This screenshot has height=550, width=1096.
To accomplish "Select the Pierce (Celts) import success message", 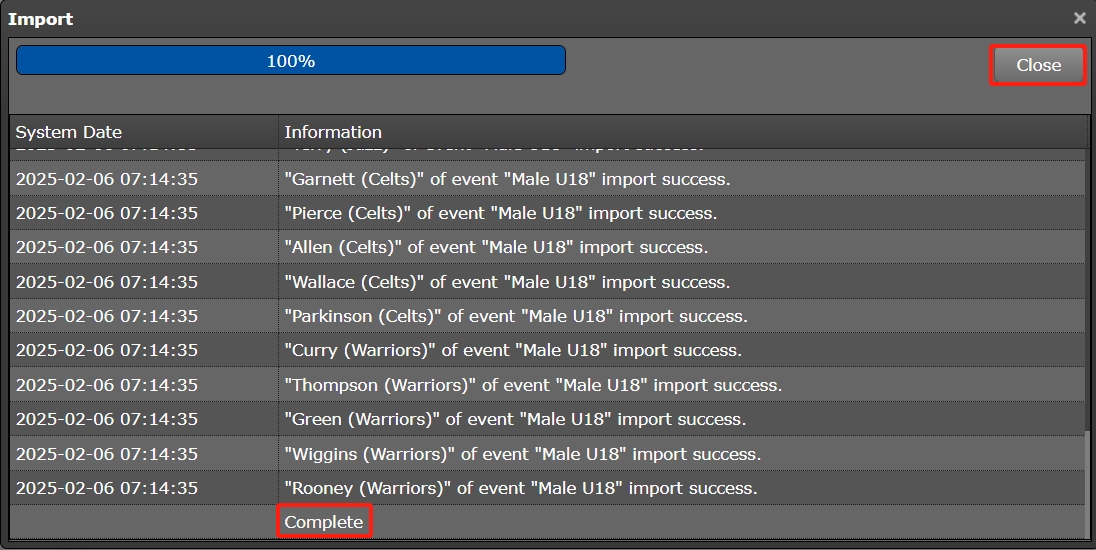I will pyautogui.click(x=500, y=213).
